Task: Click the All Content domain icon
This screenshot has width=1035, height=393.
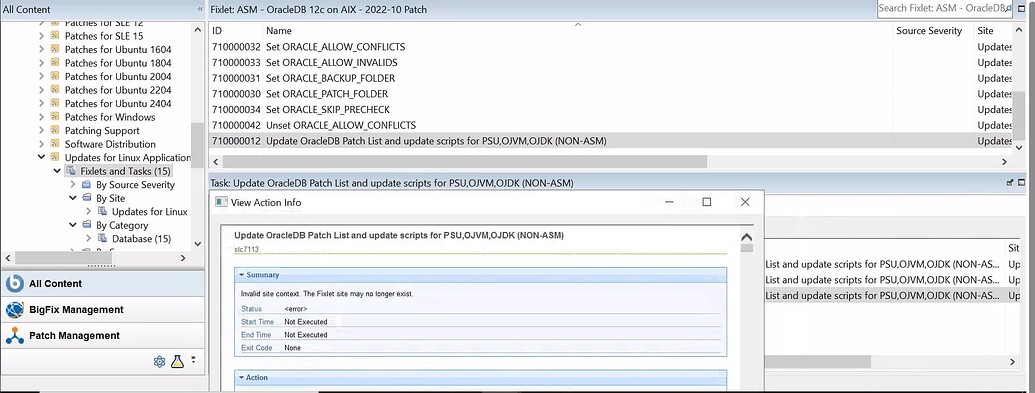Action: (15, 283)
